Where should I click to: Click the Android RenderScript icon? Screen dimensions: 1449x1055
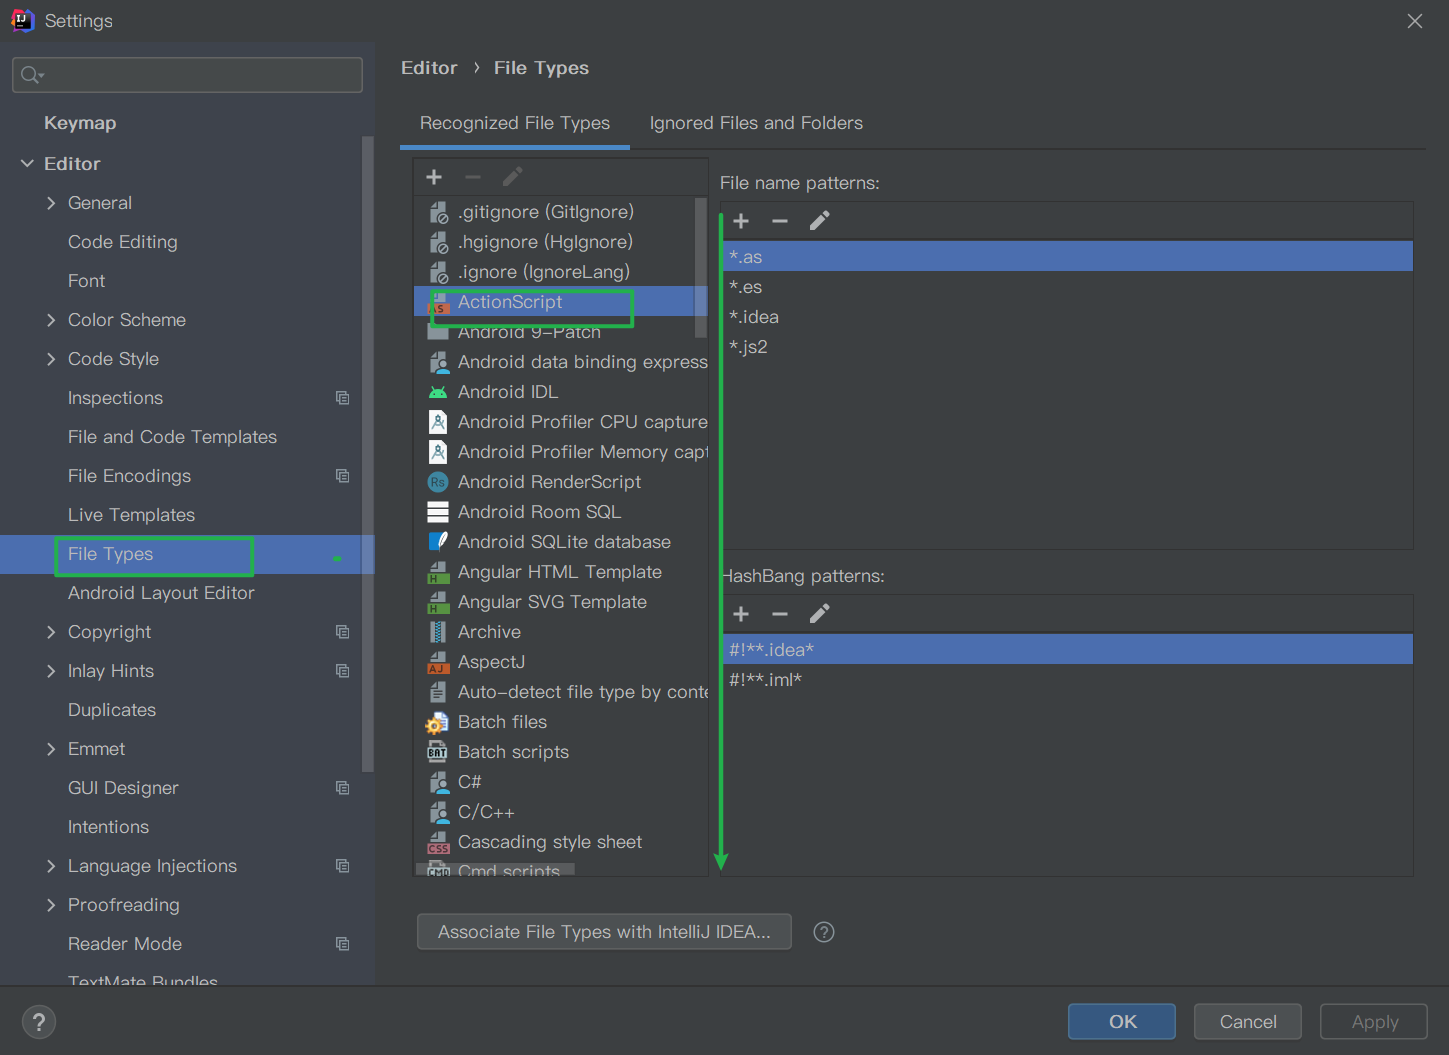coord(438,482)
